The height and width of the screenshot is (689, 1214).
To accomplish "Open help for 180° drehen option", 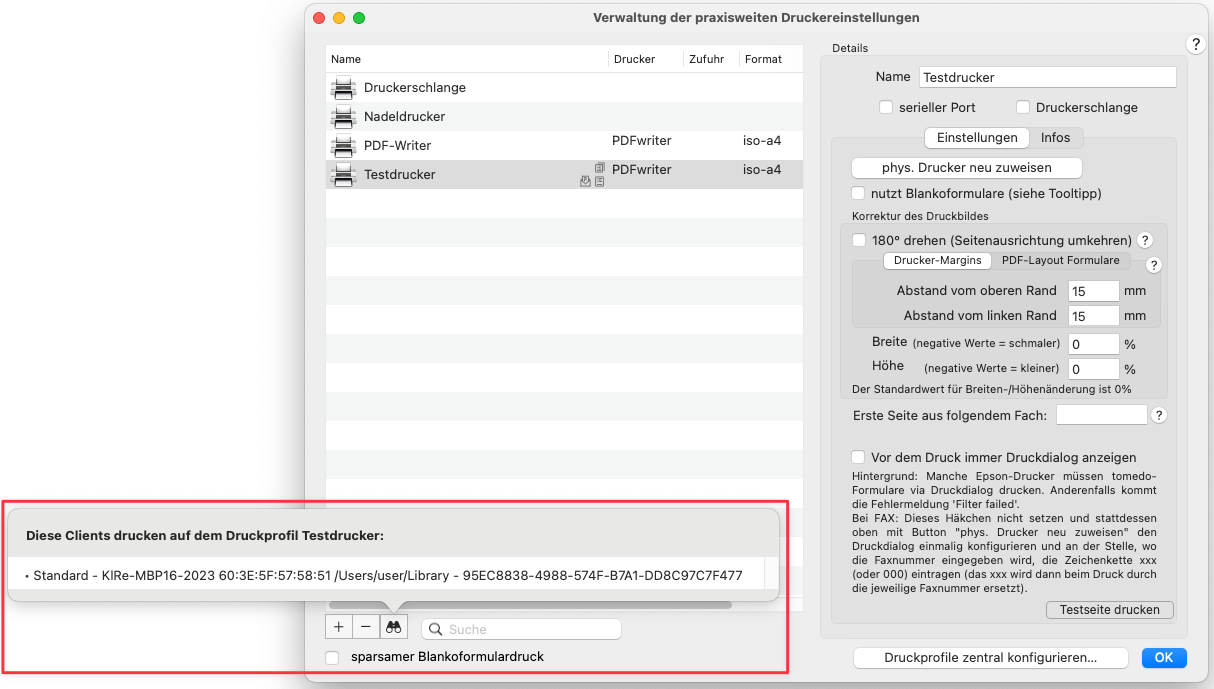I will pos(1146,240).
